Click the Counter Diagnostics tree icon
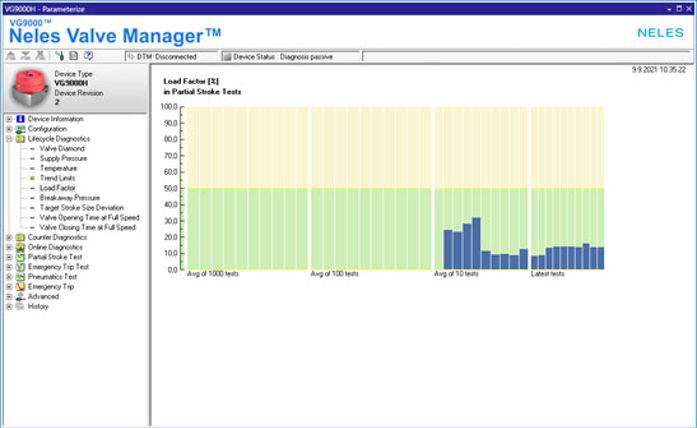697x428 pixels. pyautogui.click(x=20, y=237)
